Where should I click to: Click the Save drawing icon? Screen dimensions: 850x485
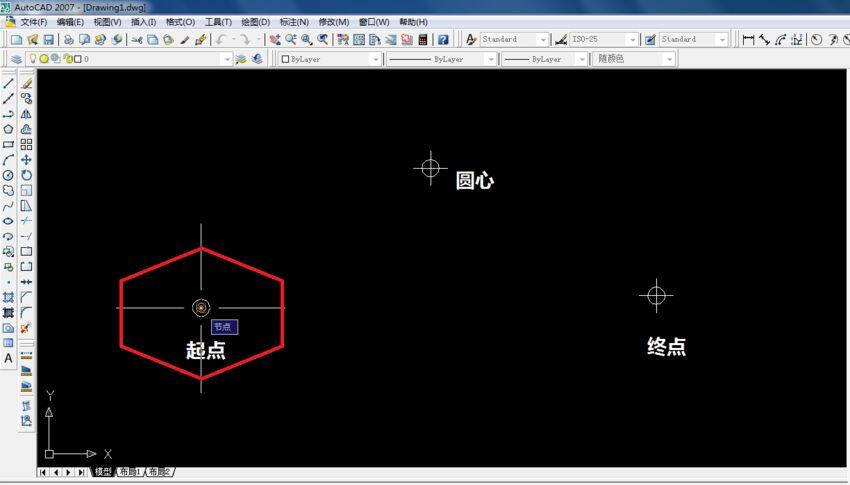tap(49, 40)
